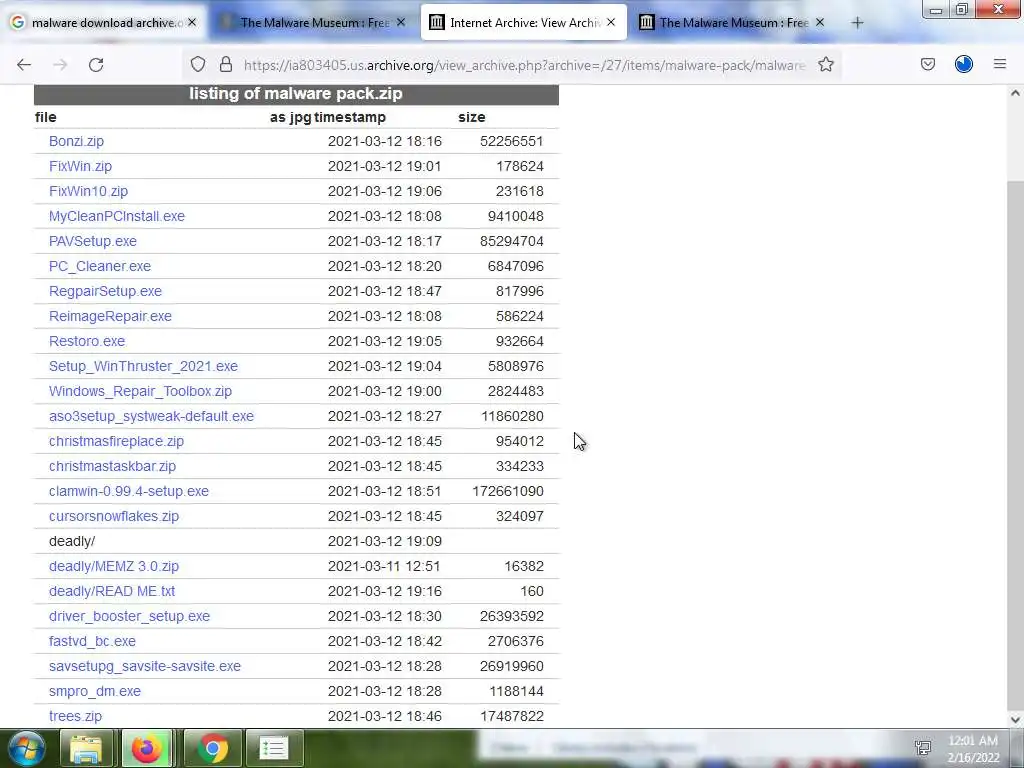
Task: Open savsetupg_savsite-savsite.exe link
Action: (145, 666)
